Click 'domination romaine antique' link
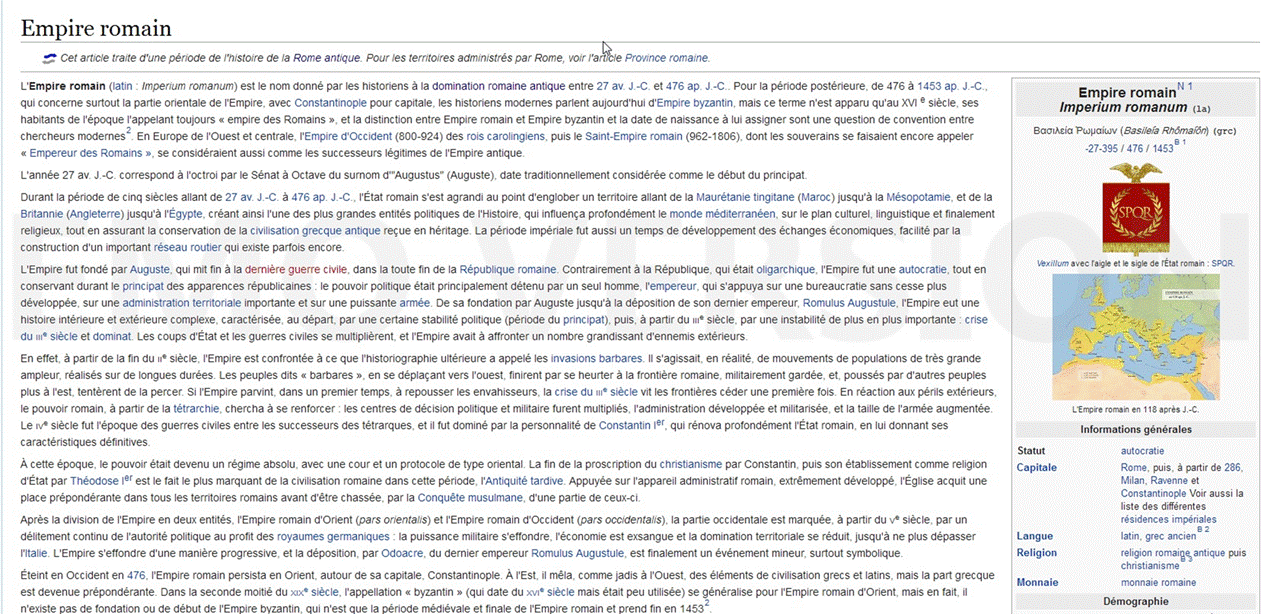The width and height of the screenshot is (1261, 614). 498,86
